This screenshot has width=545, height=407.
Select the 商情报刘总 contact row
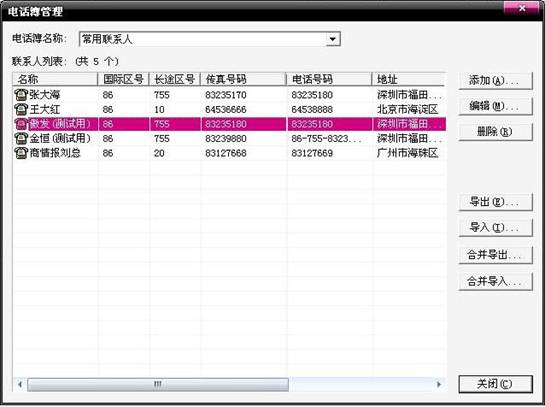pos(229,153)
